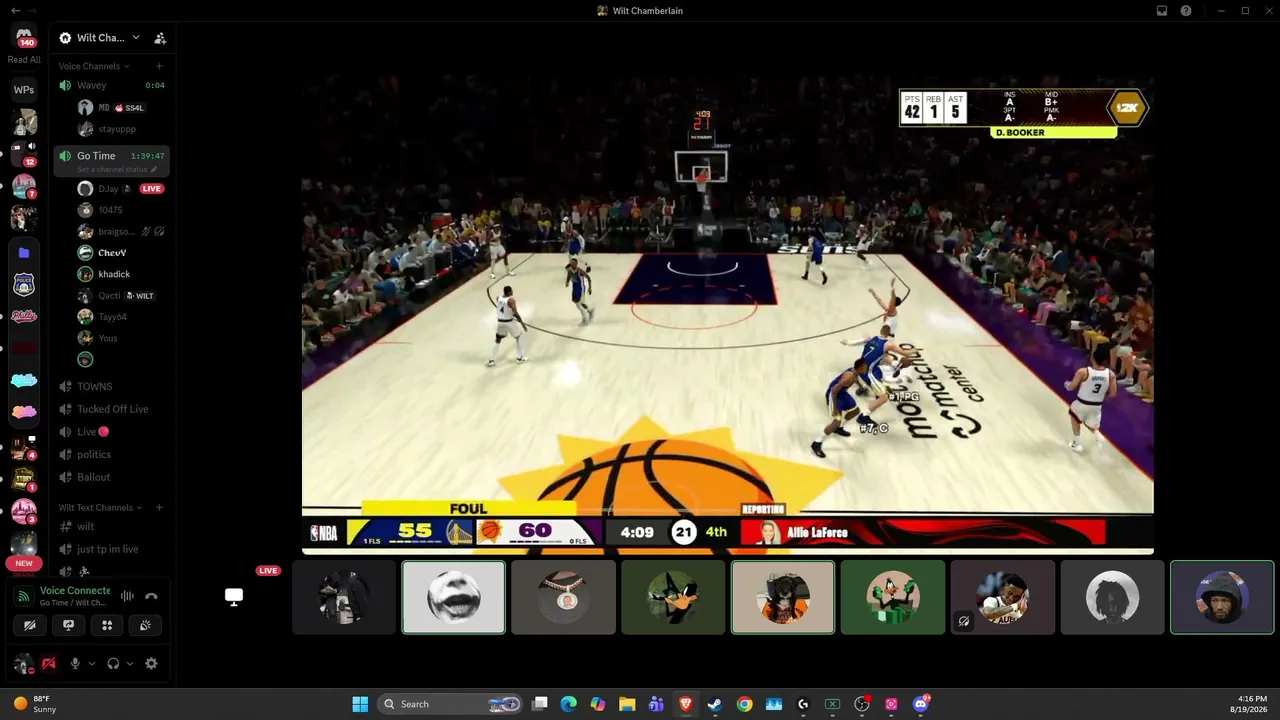Jump to NEW unread servers pill
The width and height of the screenshot is (1280, 720).
pyautogui.click(x=24, y=563)
